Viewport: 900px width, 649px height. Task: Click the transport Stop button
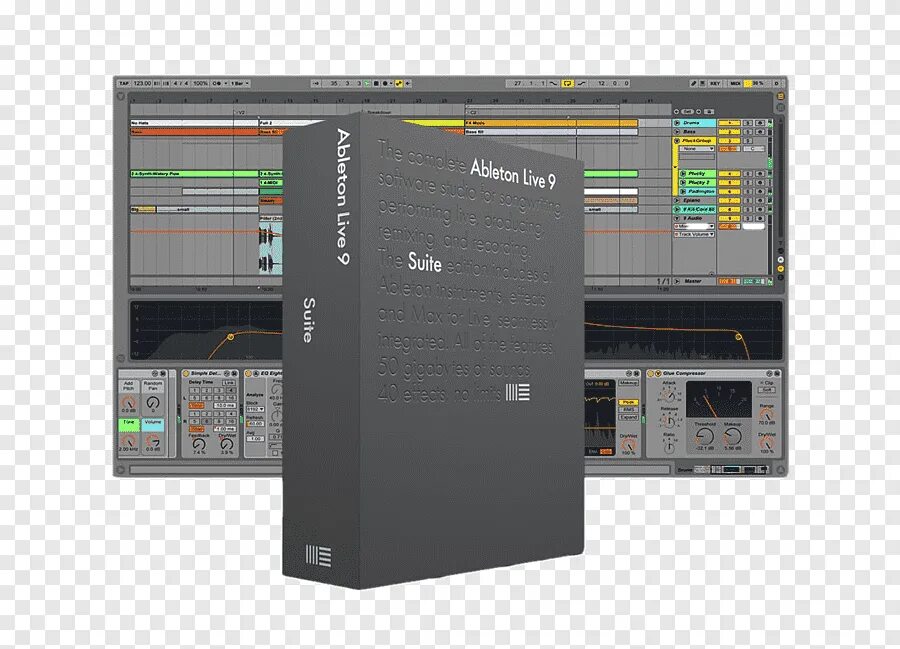(x=377, y=83)
